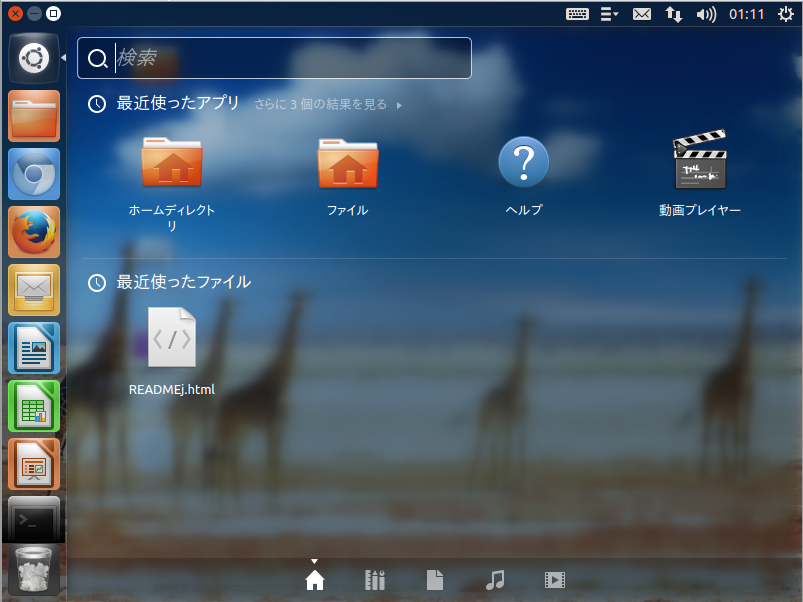The height and width of the screenshot is (602, 803).
Task: Switch to the Files lens
Action: 435,580
